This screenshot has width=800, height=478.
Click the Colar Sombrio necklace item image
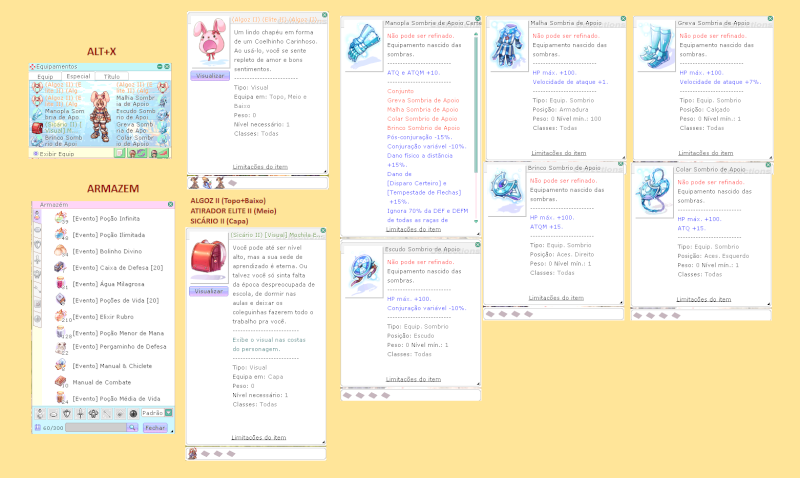pos(654,193)
